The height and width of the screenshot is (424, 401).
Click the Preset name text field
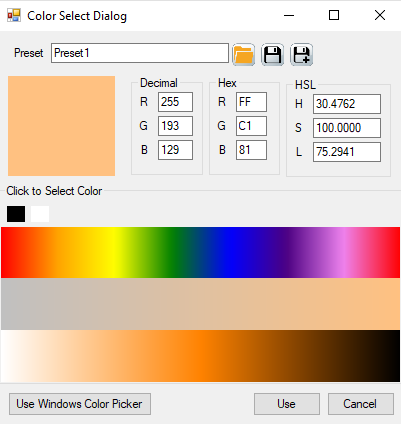[x=140, y=53]
